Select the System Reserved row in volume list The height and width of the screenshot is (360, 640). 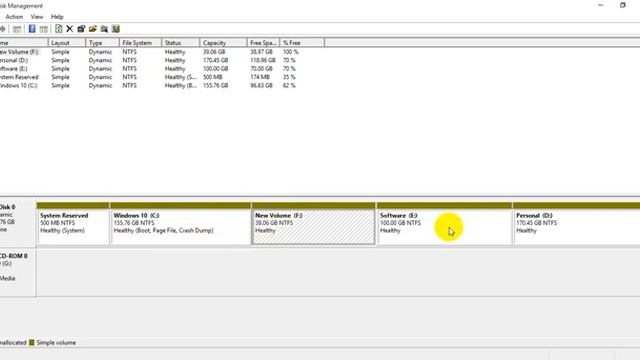pos(150,77)
